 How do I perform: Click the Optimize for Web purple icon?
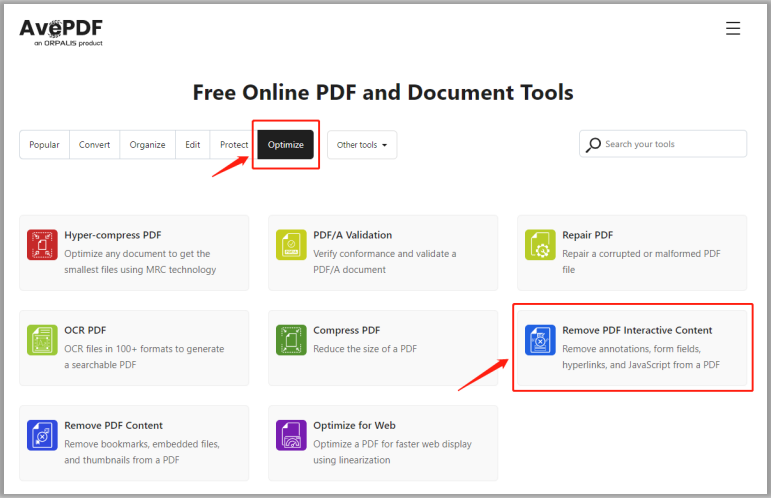coord(291,435)
